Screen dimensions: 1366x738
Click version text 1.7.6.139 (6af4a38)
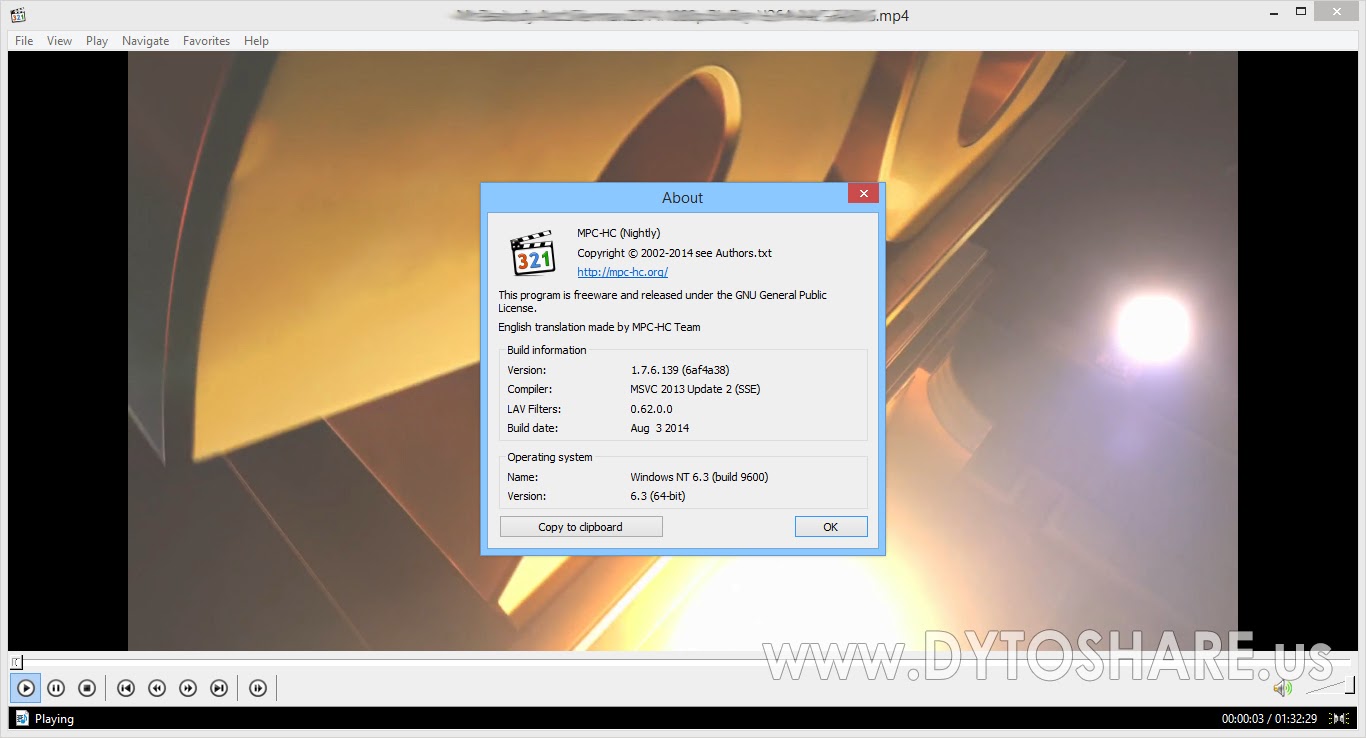pos(680,370)
